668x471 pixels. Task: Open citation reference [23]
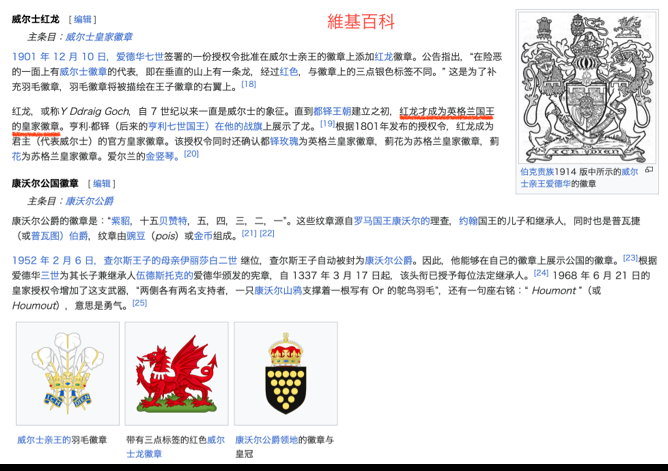[631, 258]
